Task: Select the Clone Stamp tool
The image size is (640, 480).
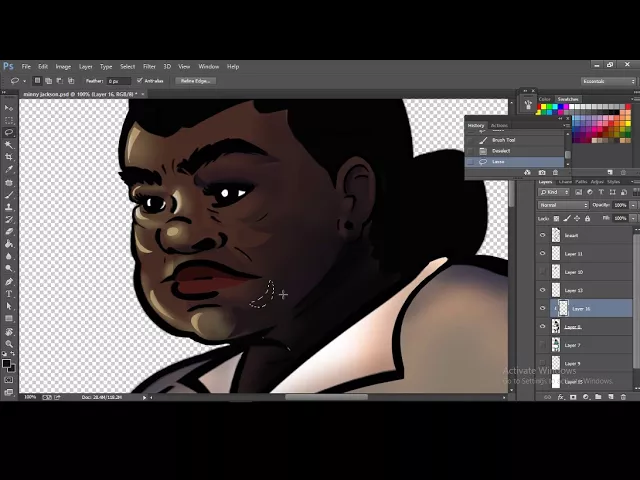Action: [9, 207]
